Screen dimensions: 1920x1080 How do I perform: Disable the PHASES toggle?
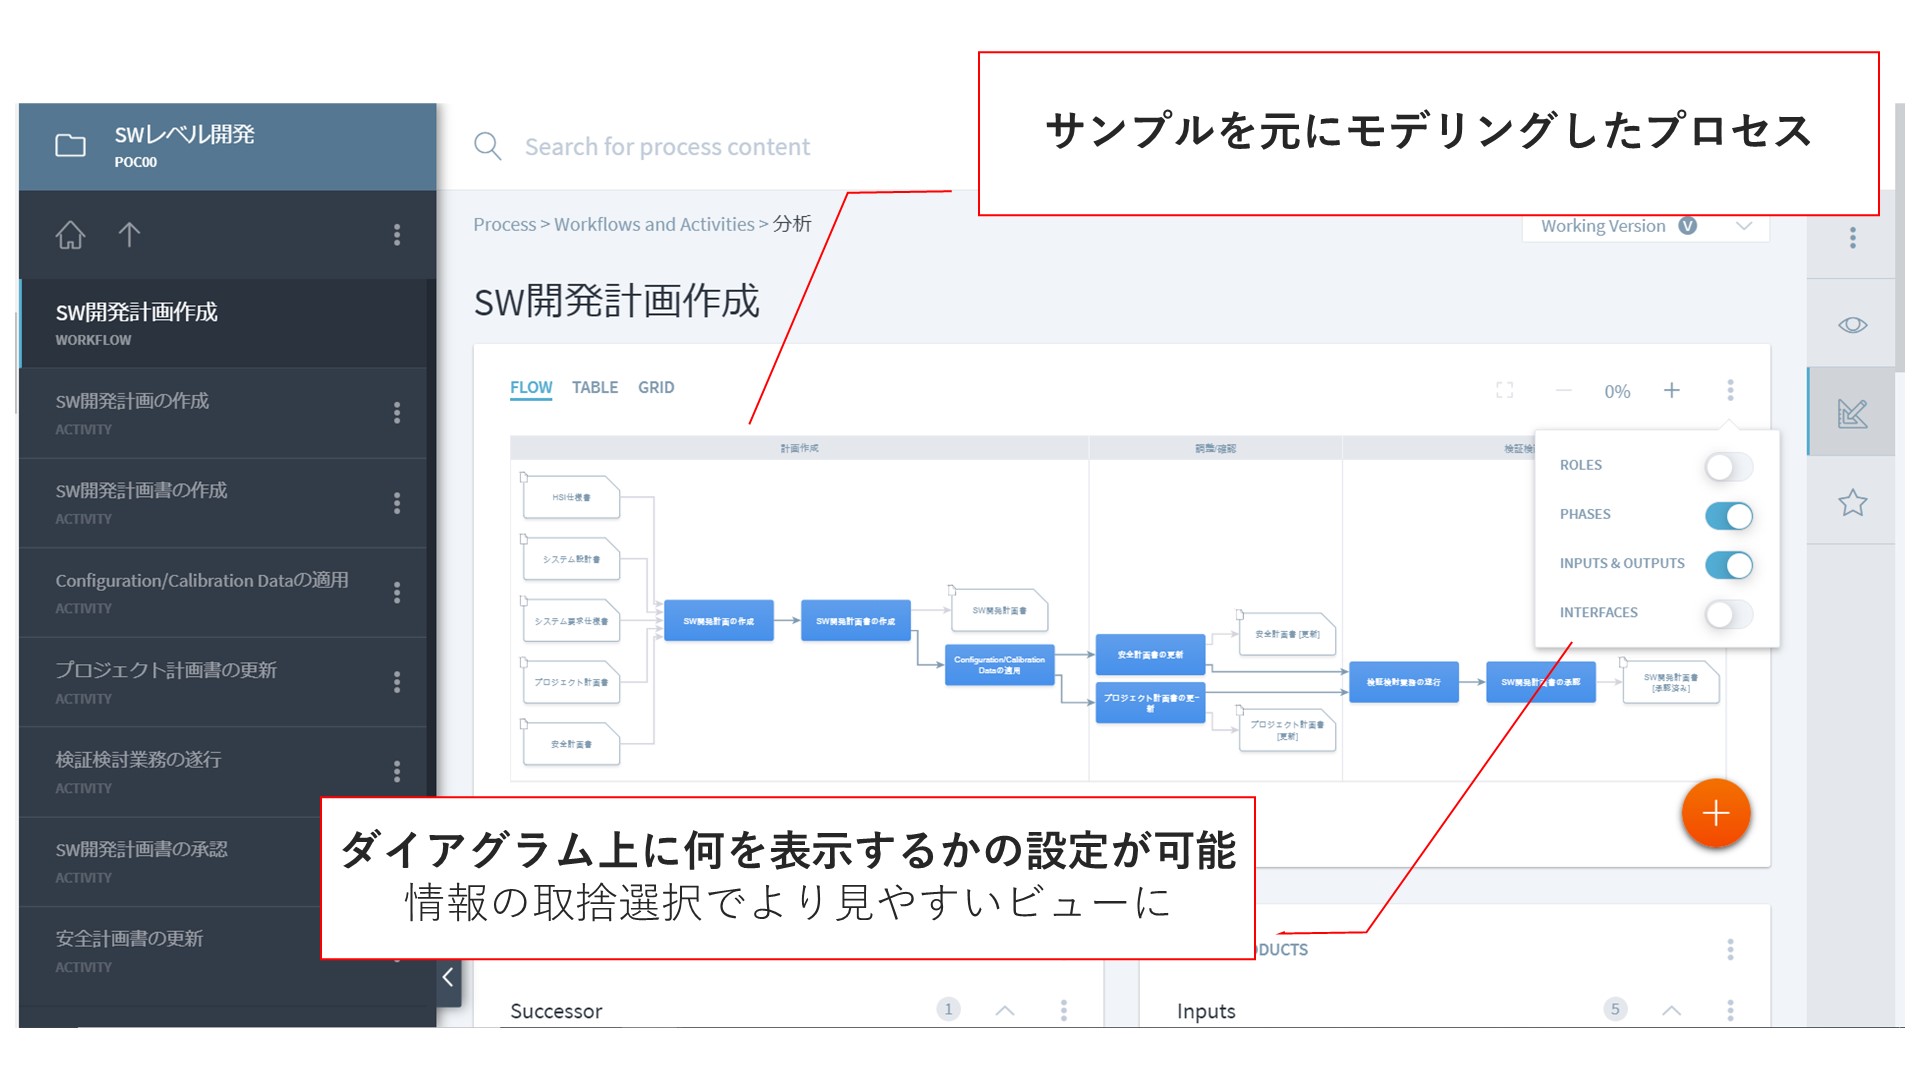(x=1728, y=516)
